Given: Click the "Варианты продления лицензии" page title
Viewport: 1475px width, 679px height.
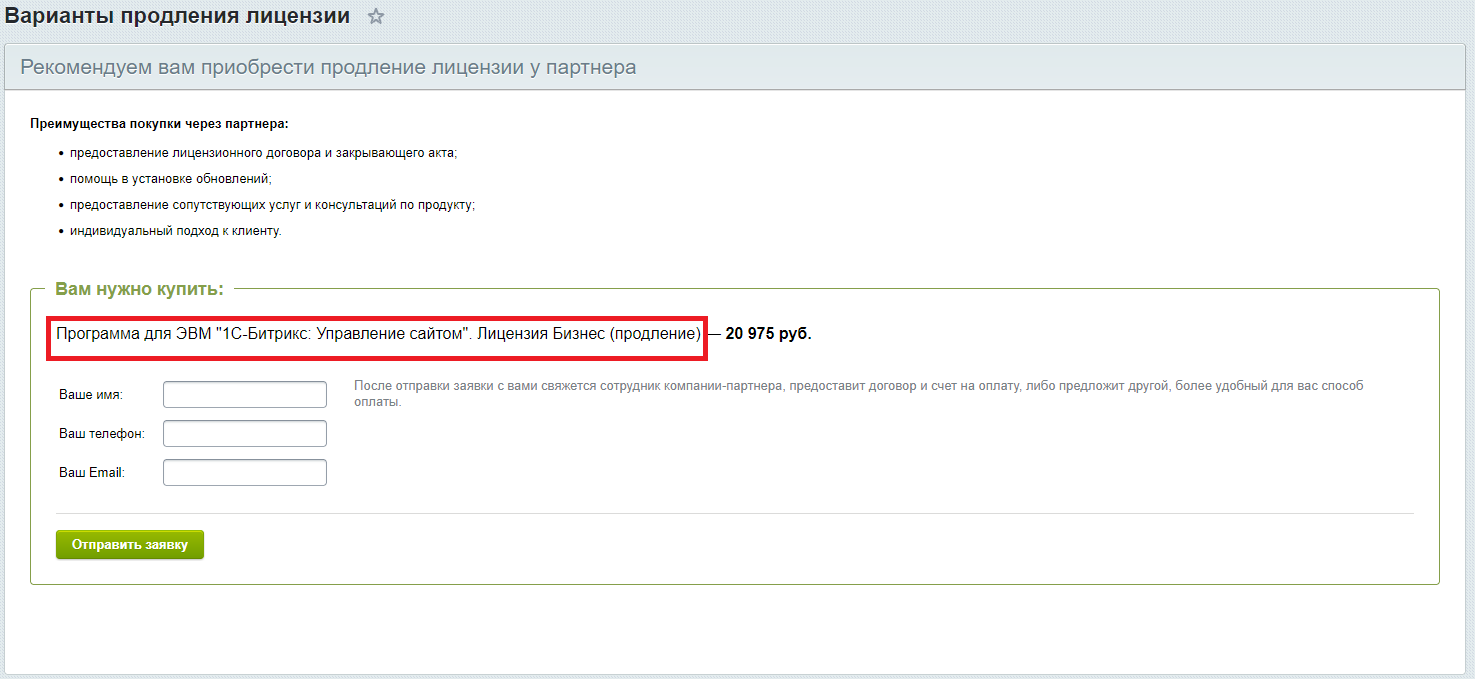Looking at the screenshot, I should coord(178,16).
